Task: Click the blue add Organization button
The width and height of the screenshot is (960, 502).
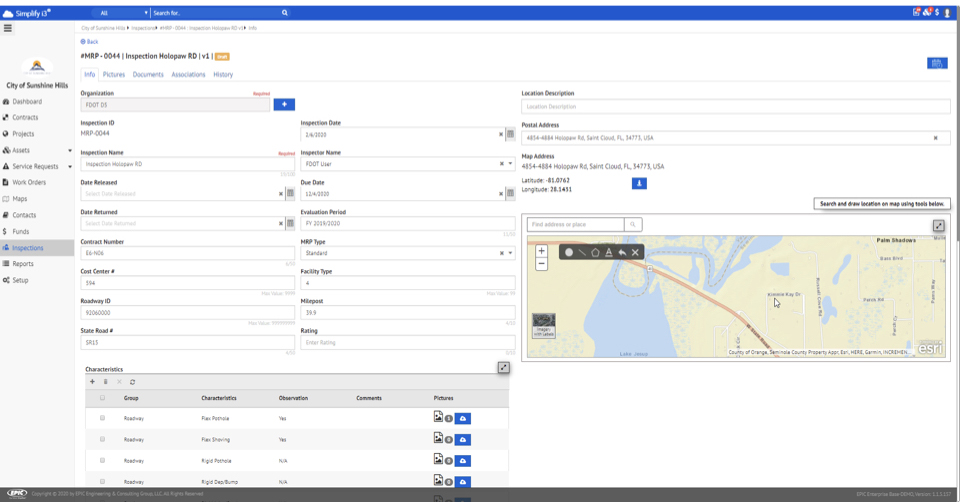Action: pos(284,104)
